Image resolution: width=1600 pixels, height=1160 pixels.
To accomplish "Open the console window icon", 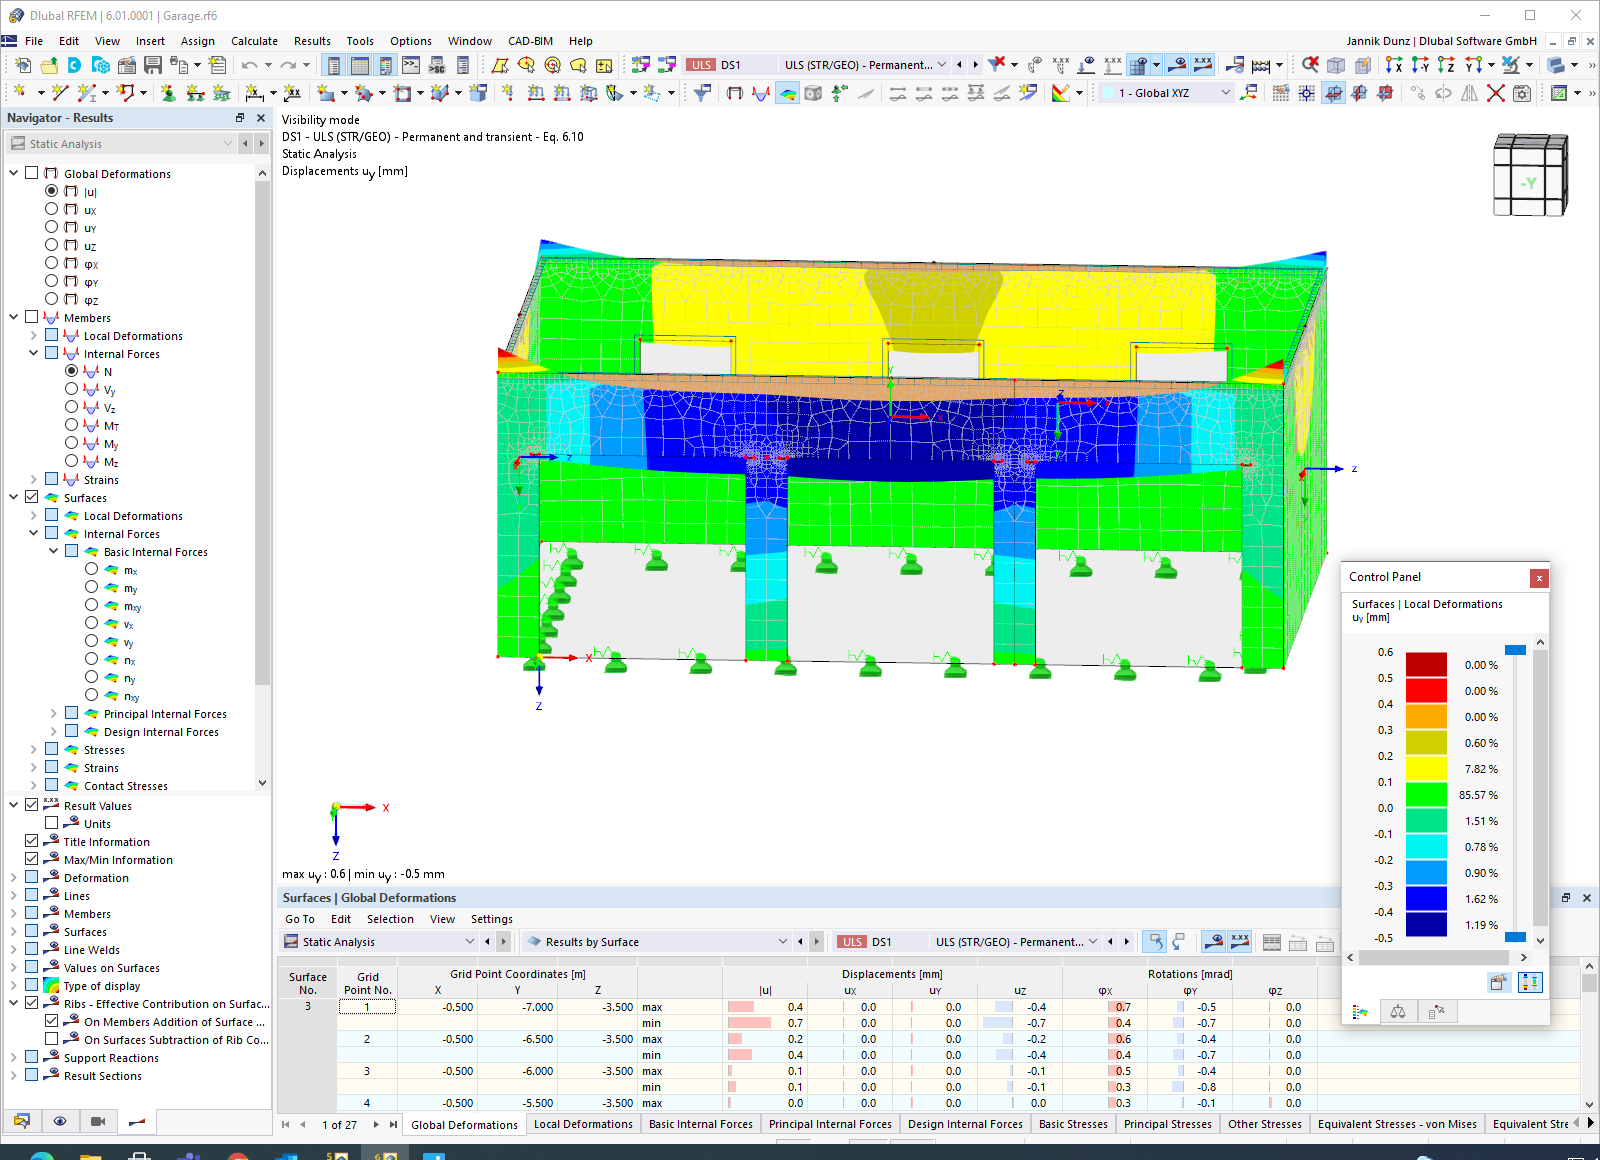I will [411, 65].
